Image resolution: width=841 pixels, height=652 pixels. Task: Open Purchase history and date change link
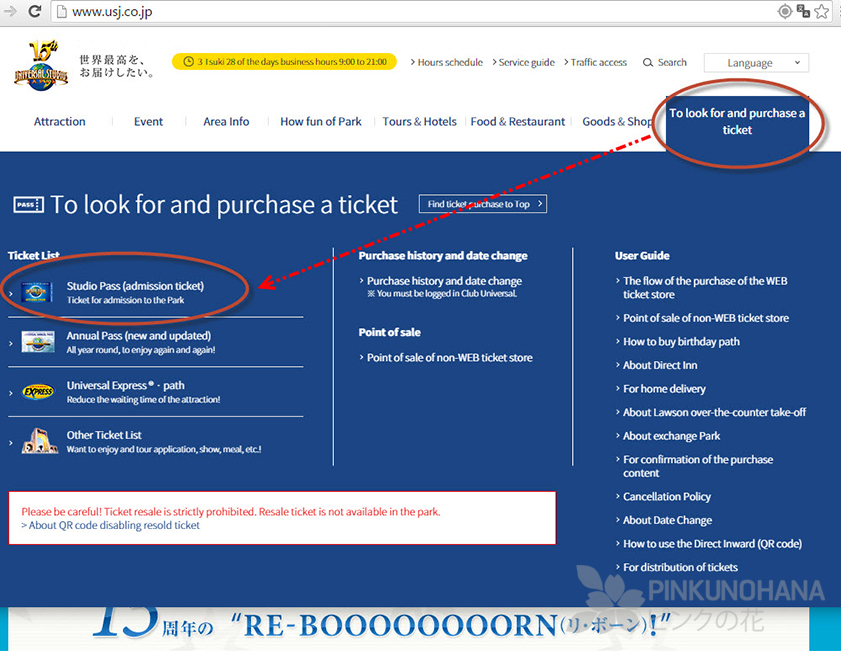(x=444, y=281)
